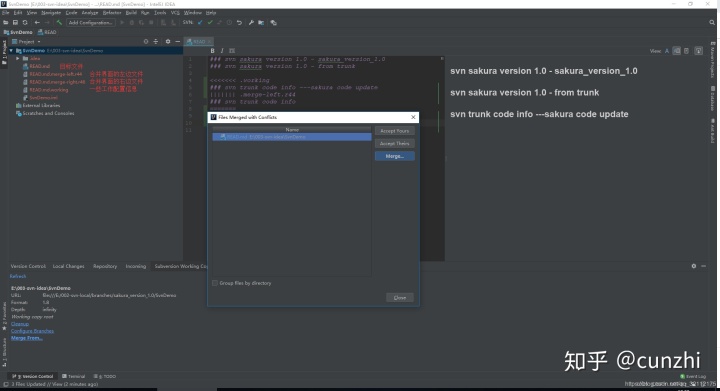Open the Tools menu
720x391 pixels.
tap(160, 13)
